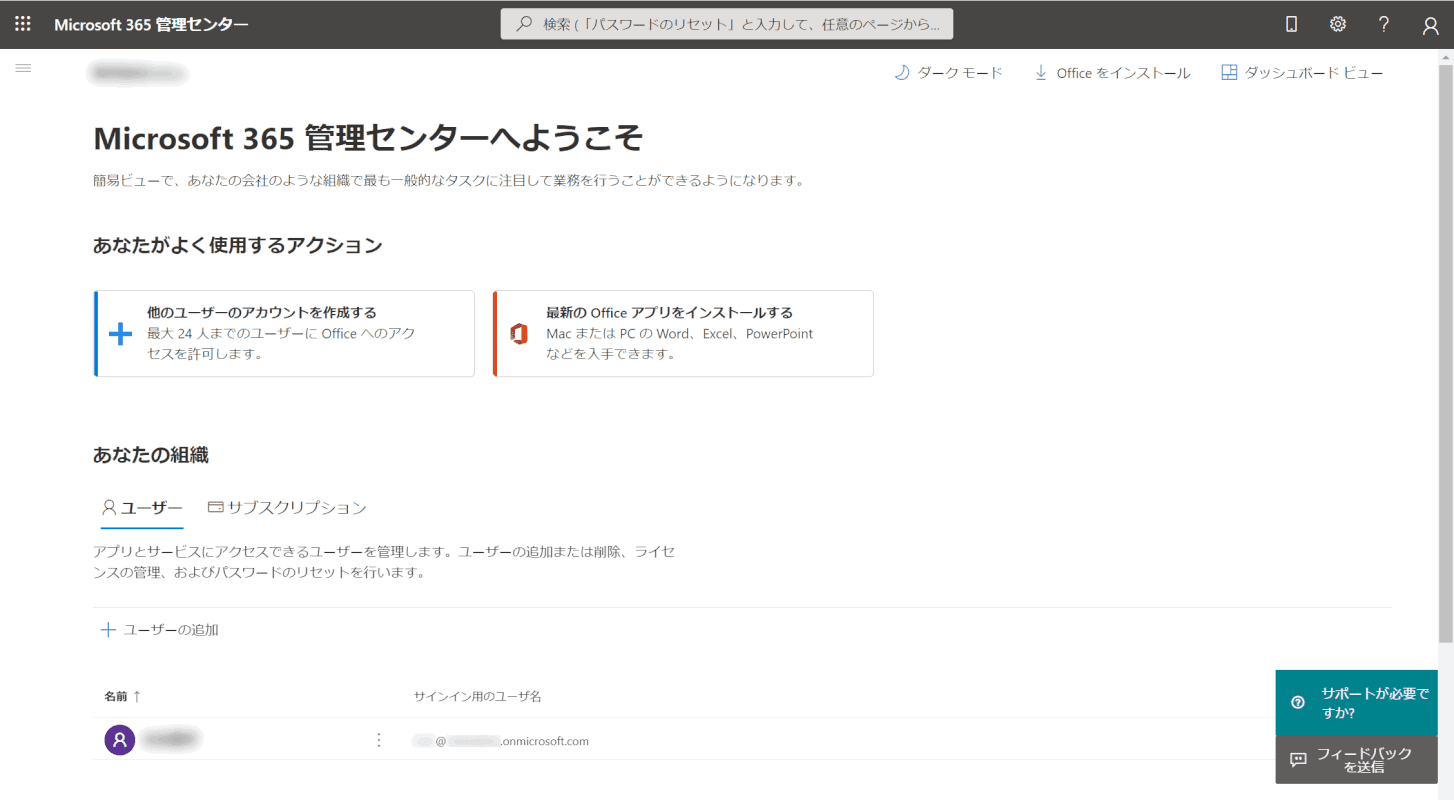This screenshot has height=800, width=1454.
Task: Open the 他のユーザーのアカウントを作成する card
Action: tap(284, 334)
